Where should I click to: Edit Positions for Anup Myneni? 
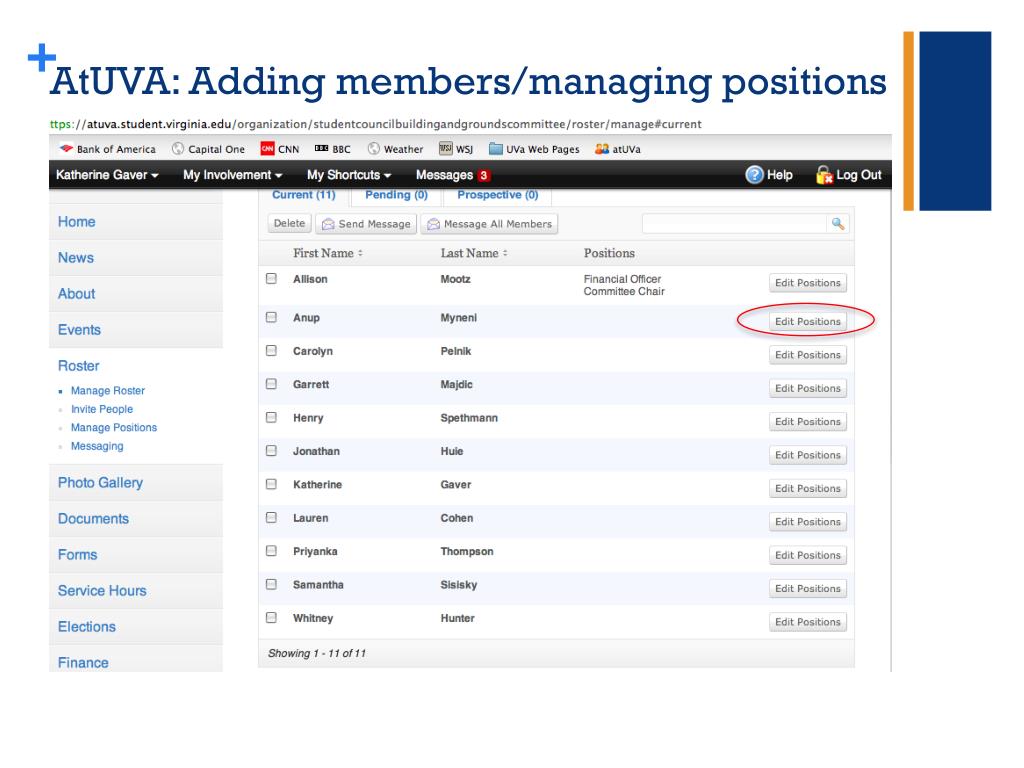808,321
